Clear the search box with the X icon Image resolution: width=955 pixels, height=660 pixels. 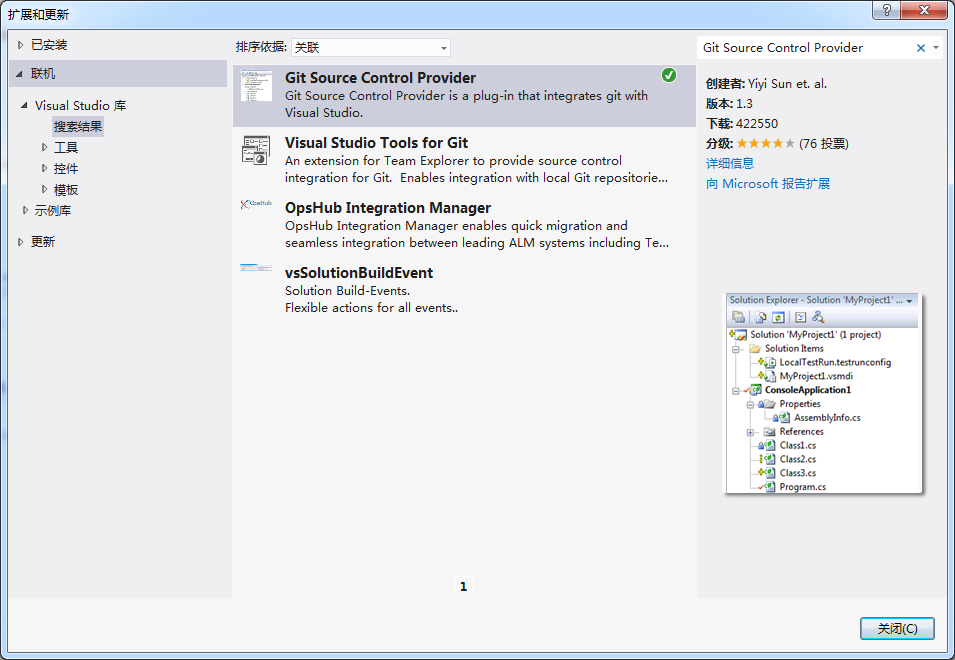click(x=920, y=48)
